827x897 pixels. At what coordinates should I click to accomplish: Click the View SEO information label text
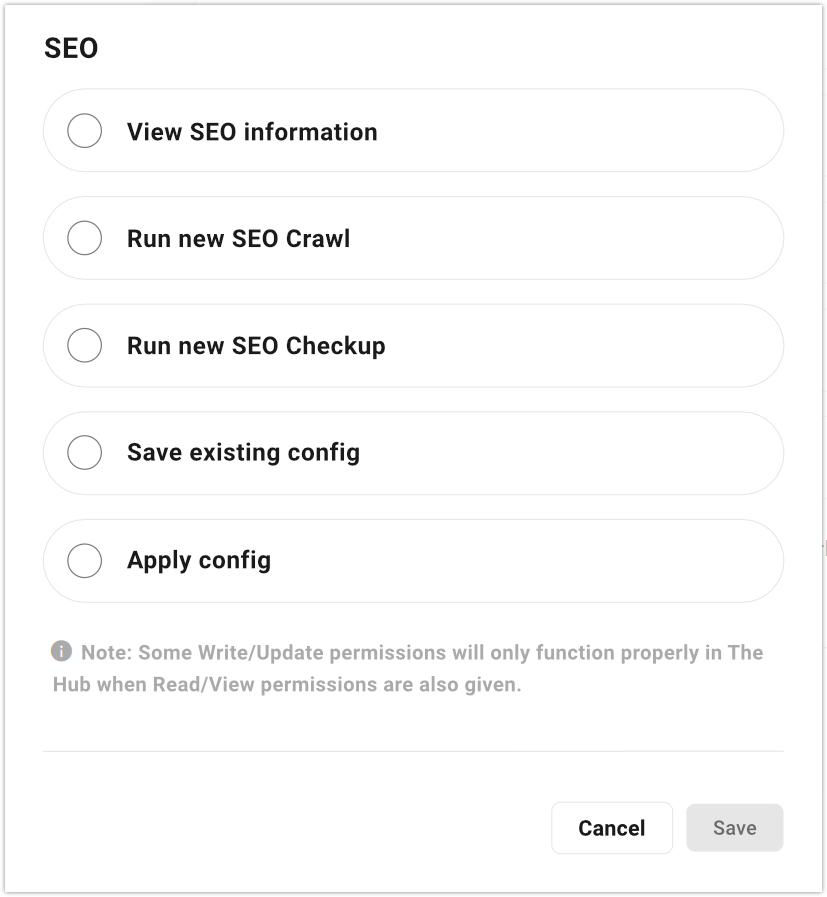[x=252, y=131]
